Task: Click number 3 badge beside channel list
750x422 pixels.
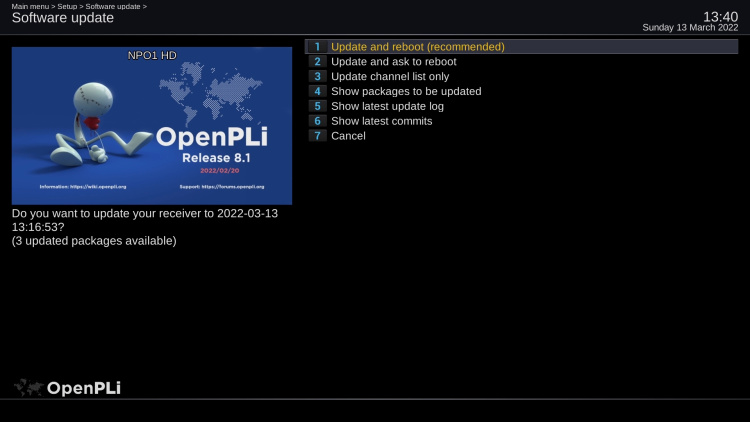Action: (x=317, y=76)
